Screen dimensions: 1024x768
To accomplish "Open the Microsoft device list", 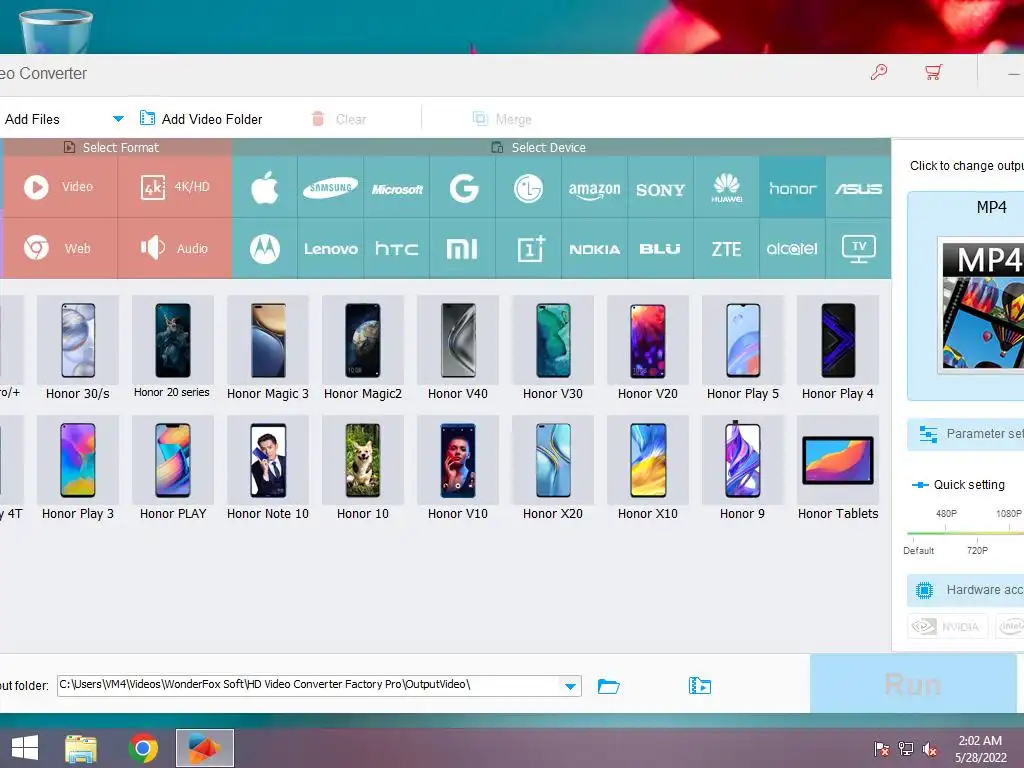I will click(x=397, y=188).
